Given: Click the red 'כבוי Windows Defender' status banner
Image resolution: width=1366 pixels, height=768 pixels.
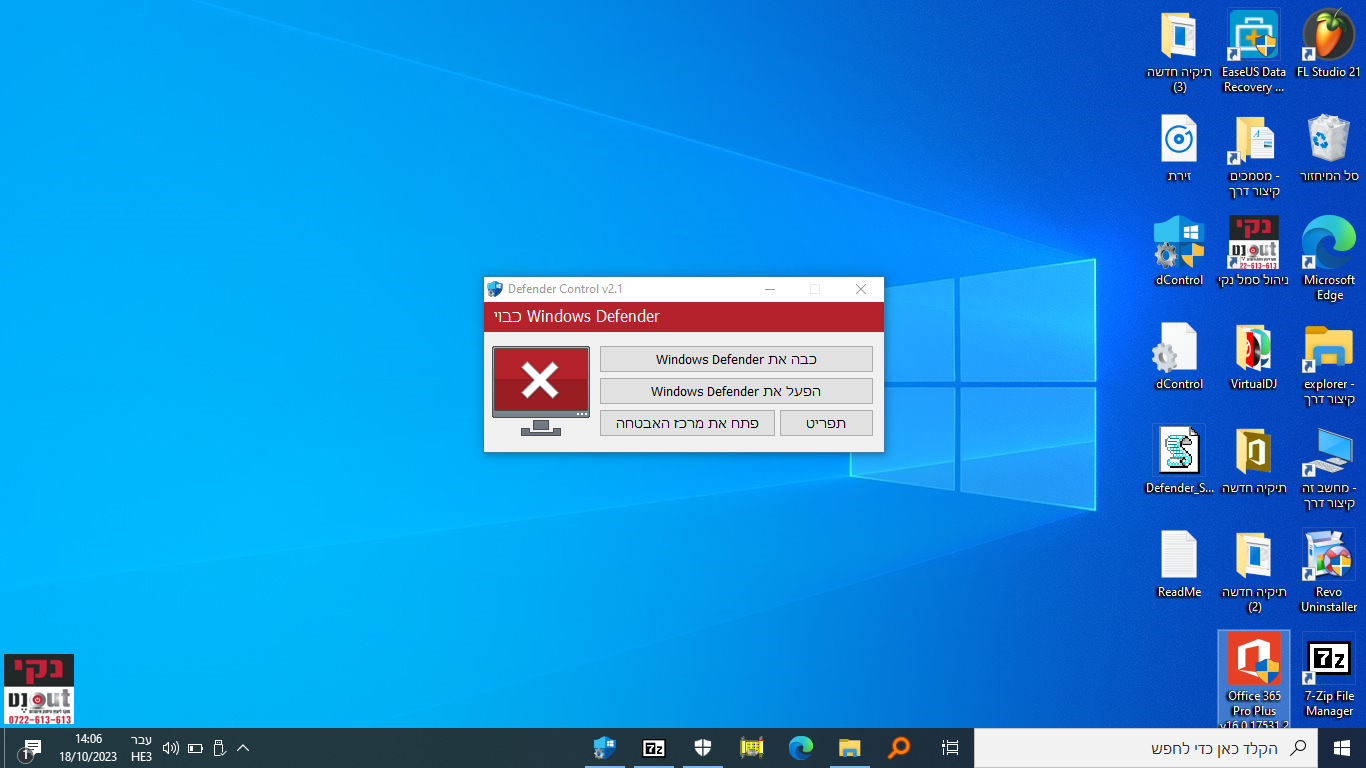Looking at the screenshot, I should coord(684,317).
